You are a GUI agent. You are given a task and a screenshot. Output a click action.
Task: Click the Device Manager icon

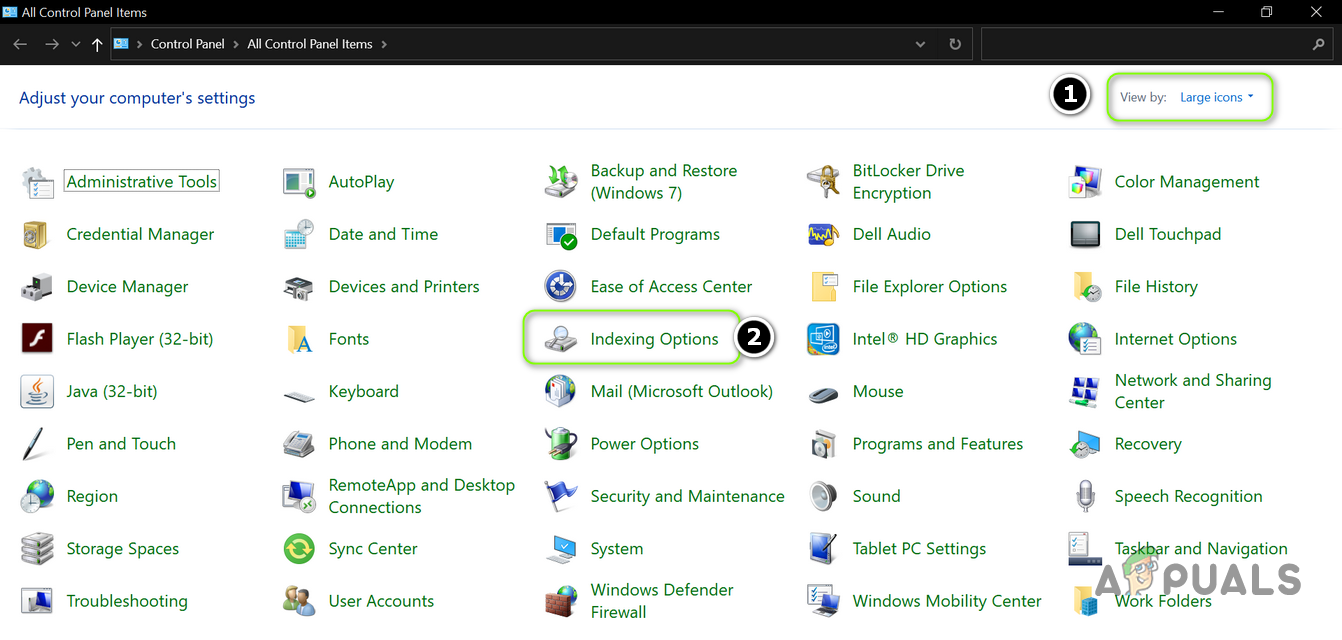point(37,287)
